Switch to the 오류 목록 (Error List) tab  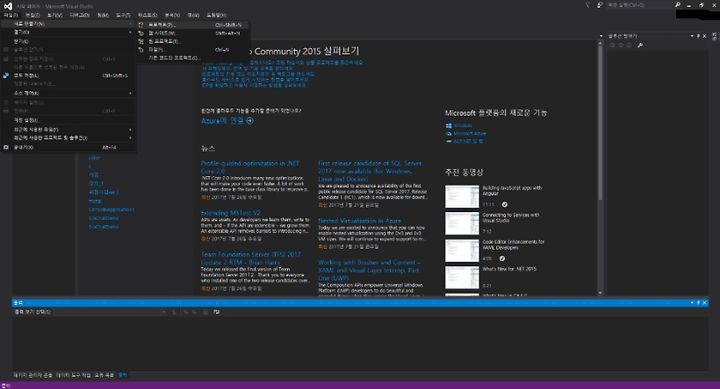click(104, 375)
